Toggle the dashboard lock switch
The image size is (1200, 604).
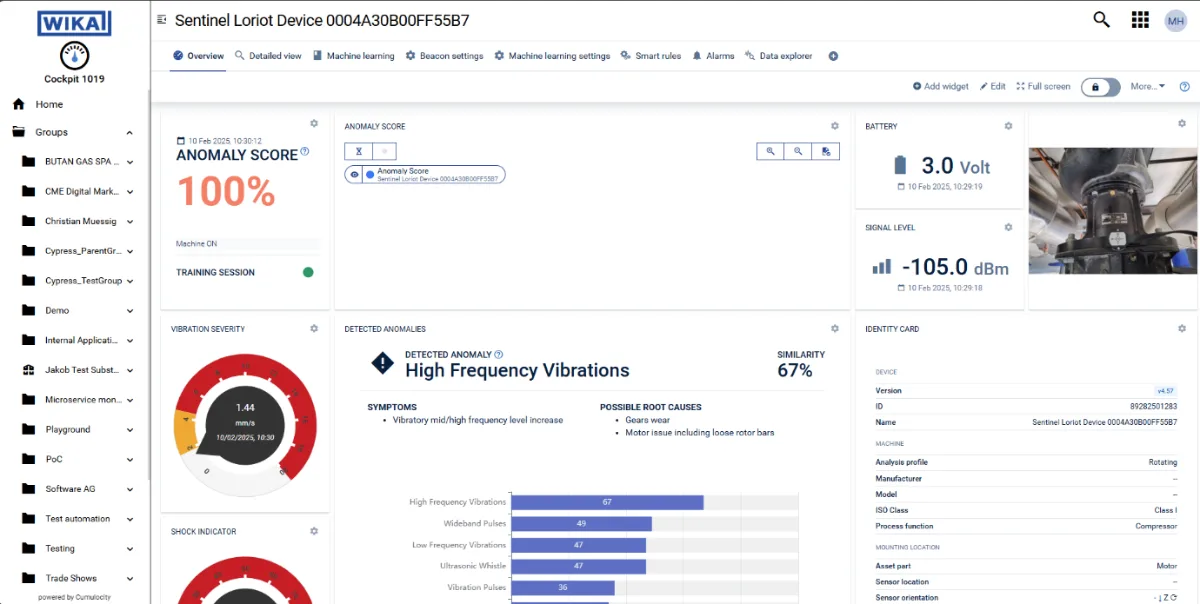point(1100,87)
